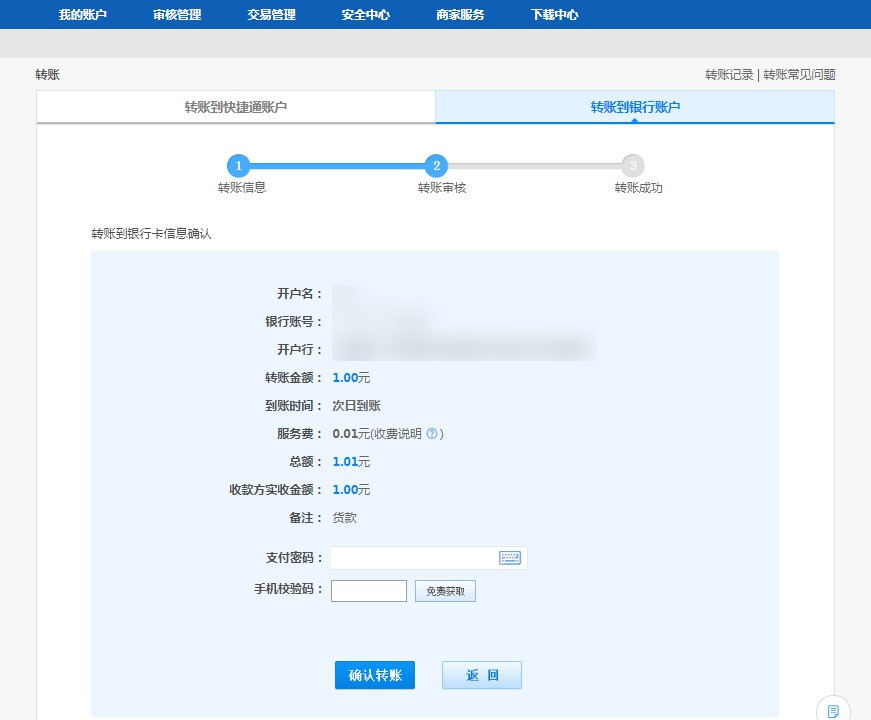The width and height of the screenshot is (871, 720).
Task: Click step 3 circle 转账成功
Action: point(632,166)
